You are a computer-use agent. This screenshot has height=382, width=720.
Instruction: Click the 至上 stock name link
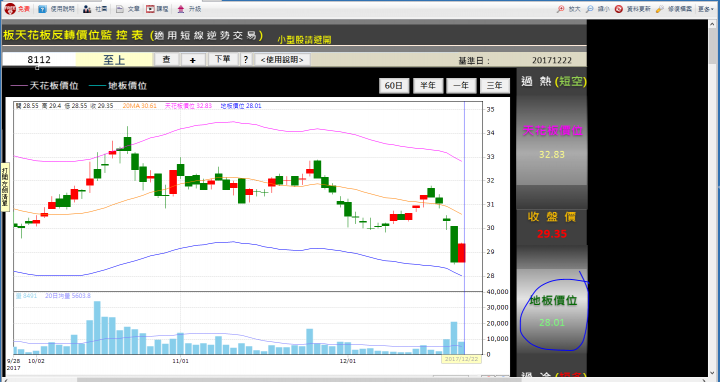(114, 60)
